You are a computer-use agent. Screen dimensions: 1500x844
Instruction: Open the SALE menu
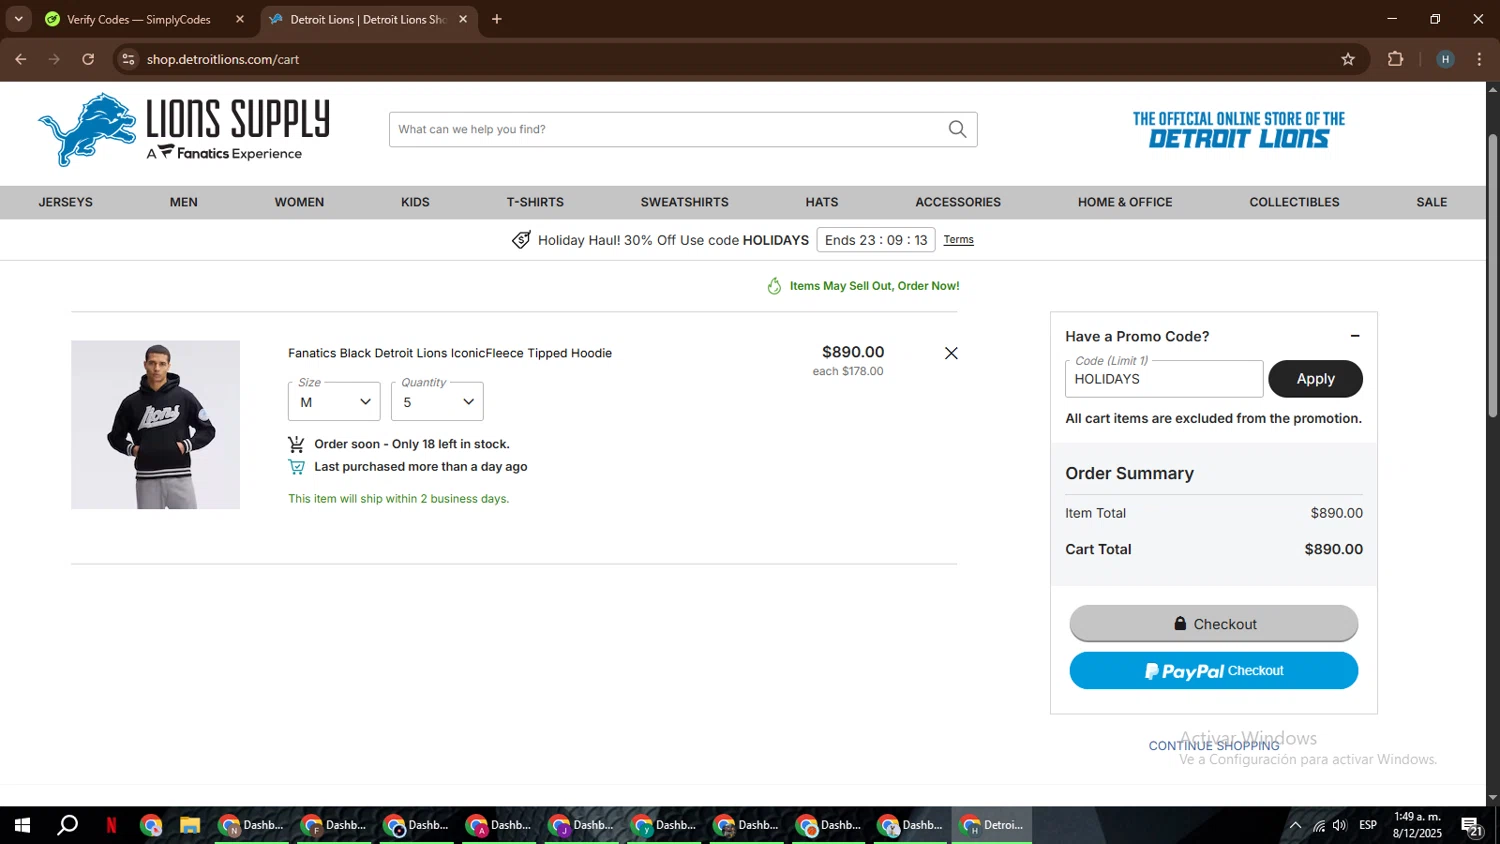pyautogui.click(x=1432, y=202)
